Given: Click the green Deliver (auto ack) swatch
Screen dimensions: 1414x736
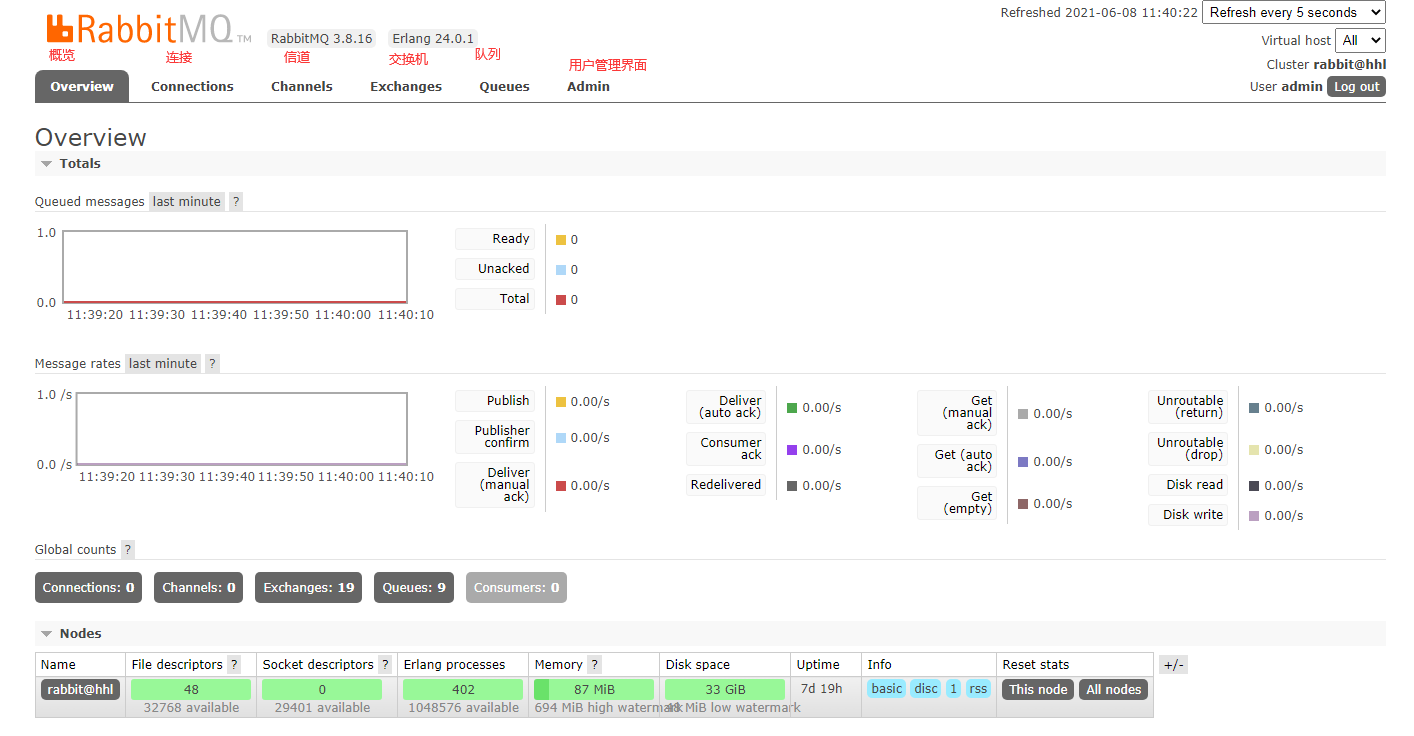Looking at the screenshot, I should pyautogui.click(x=792, y=408).
